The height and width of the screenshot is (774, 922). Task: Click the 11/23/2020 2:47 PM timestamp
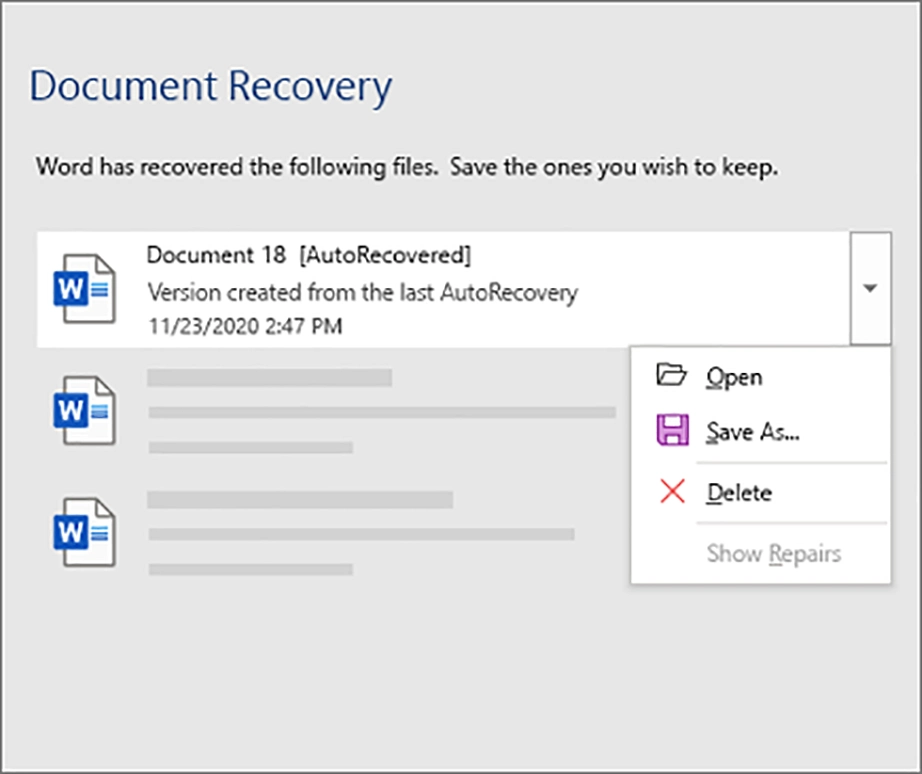(x=245, y=326)
